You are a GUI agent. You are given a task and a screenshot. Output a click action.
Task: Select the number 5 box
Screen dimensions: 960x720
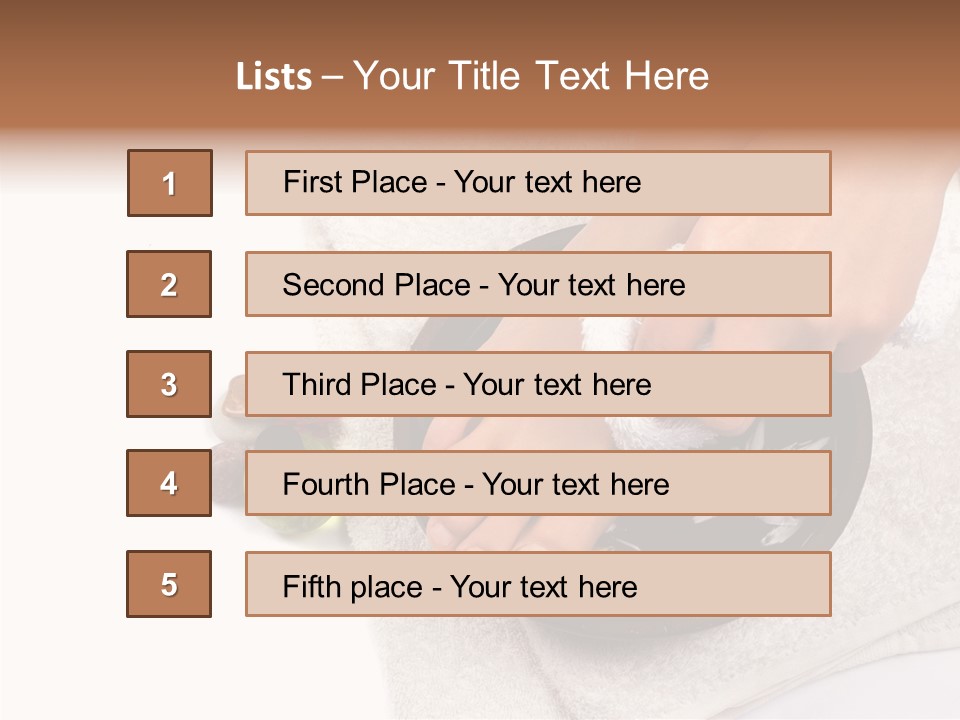coord(169,584)
